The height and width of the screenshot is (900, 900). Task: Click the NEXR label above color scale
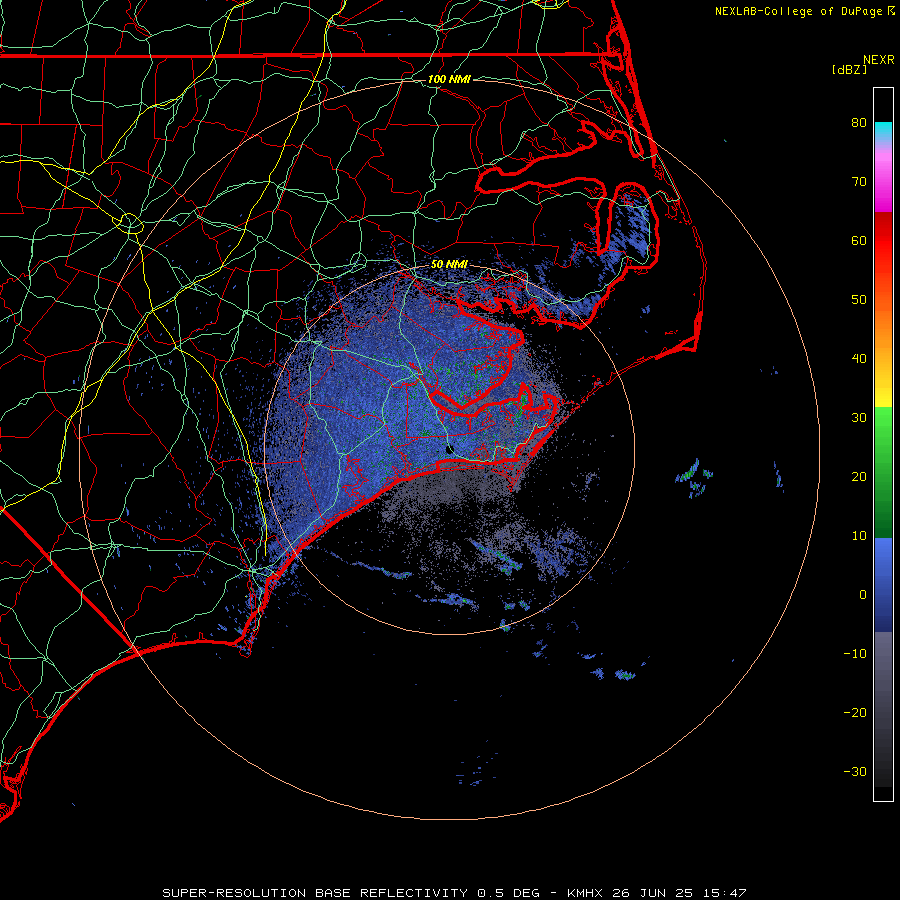click(879, 60)
